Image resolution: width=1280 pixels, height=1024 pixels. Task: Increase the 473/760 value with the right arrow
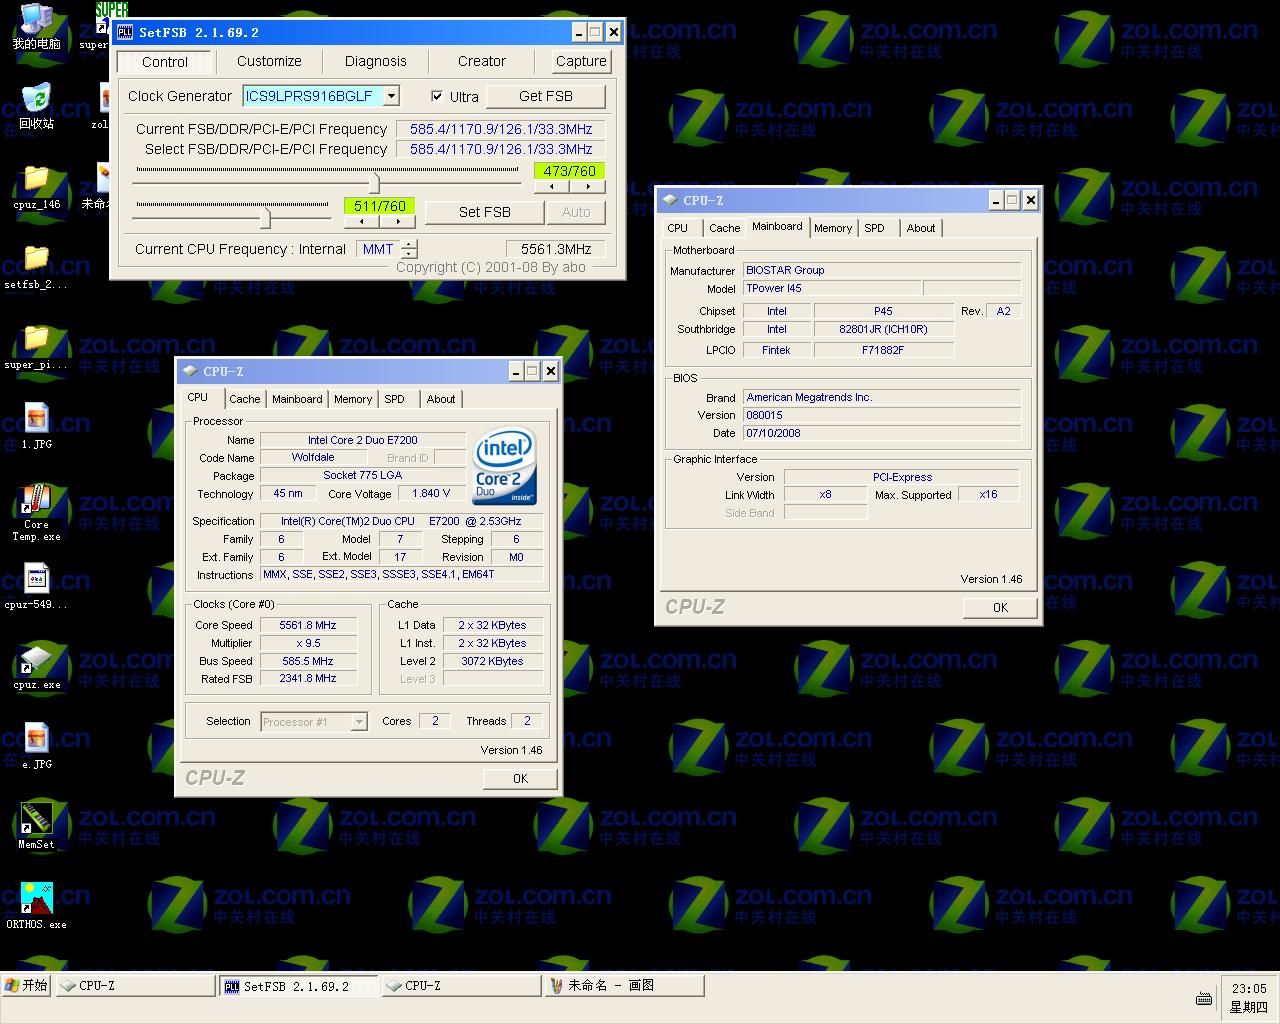pos(588,186)
